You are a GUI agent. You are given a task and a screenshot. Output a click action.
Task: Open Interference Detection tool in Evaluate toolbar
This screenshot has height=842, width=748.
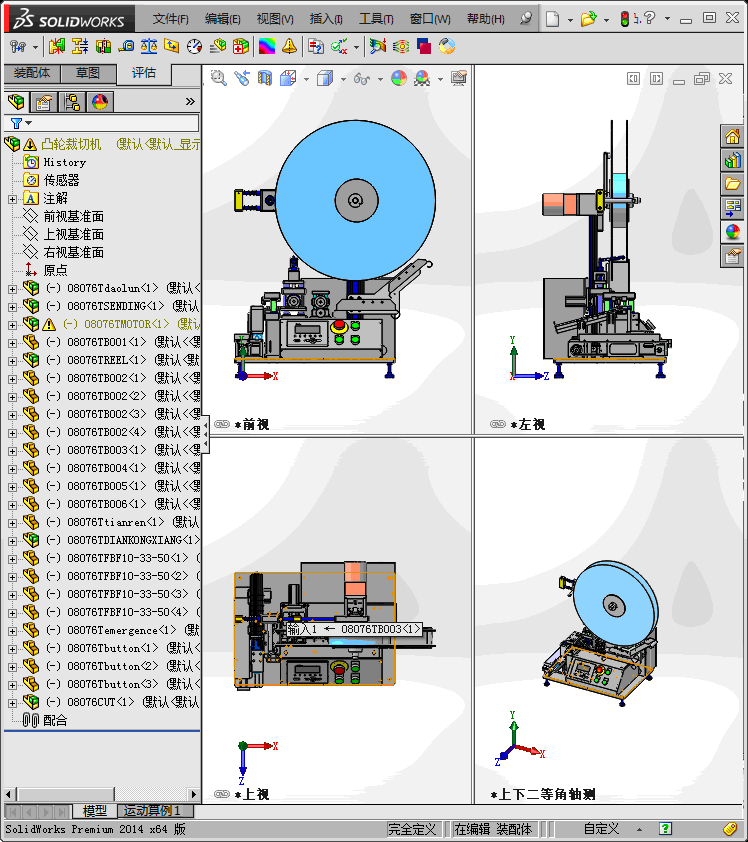(56, 47)
